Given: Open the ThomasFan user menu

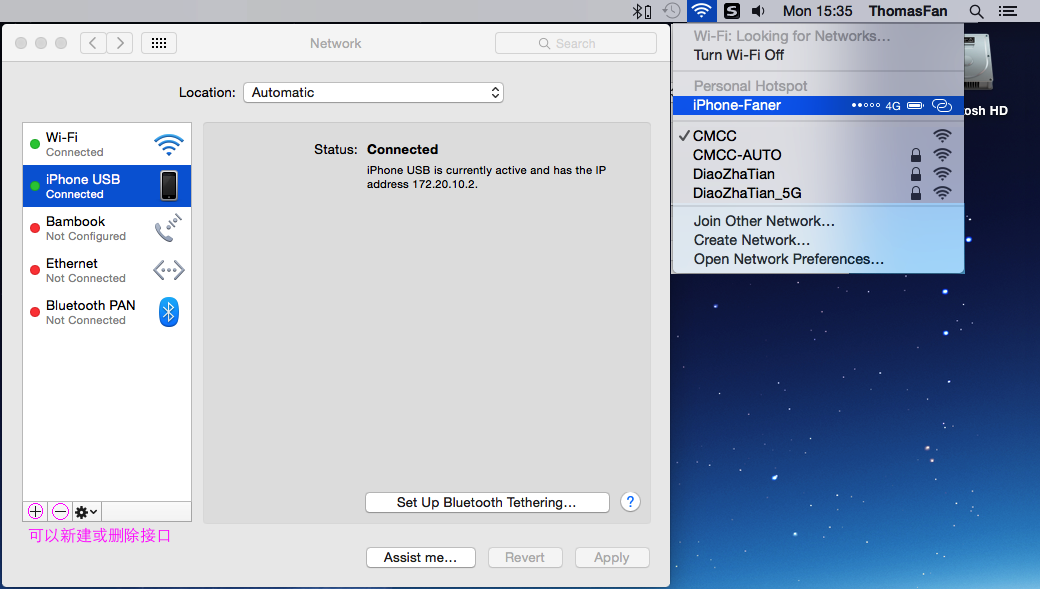Looking at the screenshot, I should 908,11.
